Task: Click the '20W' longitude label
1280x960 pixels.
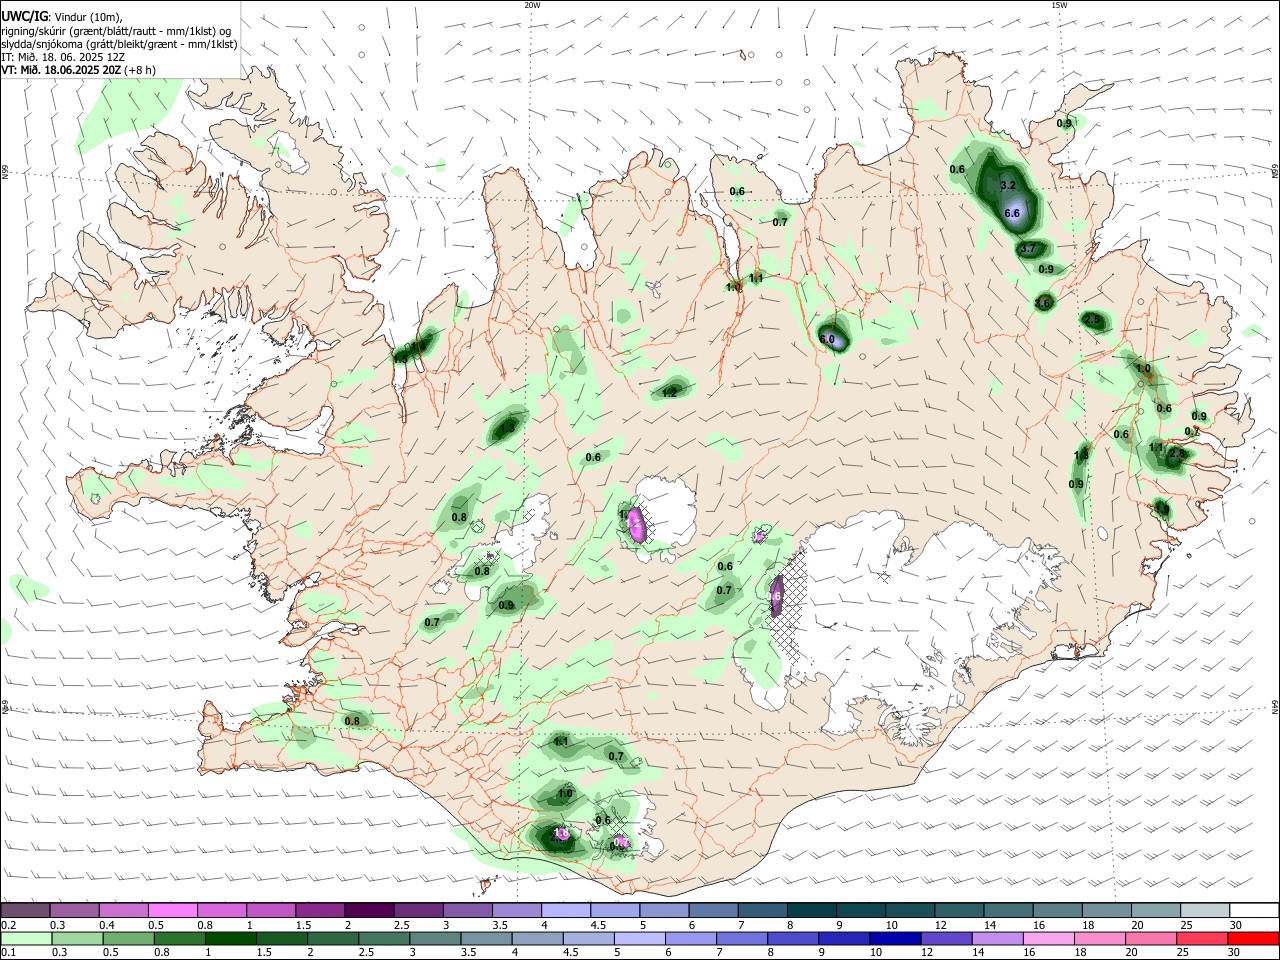Action: point(532,5)
